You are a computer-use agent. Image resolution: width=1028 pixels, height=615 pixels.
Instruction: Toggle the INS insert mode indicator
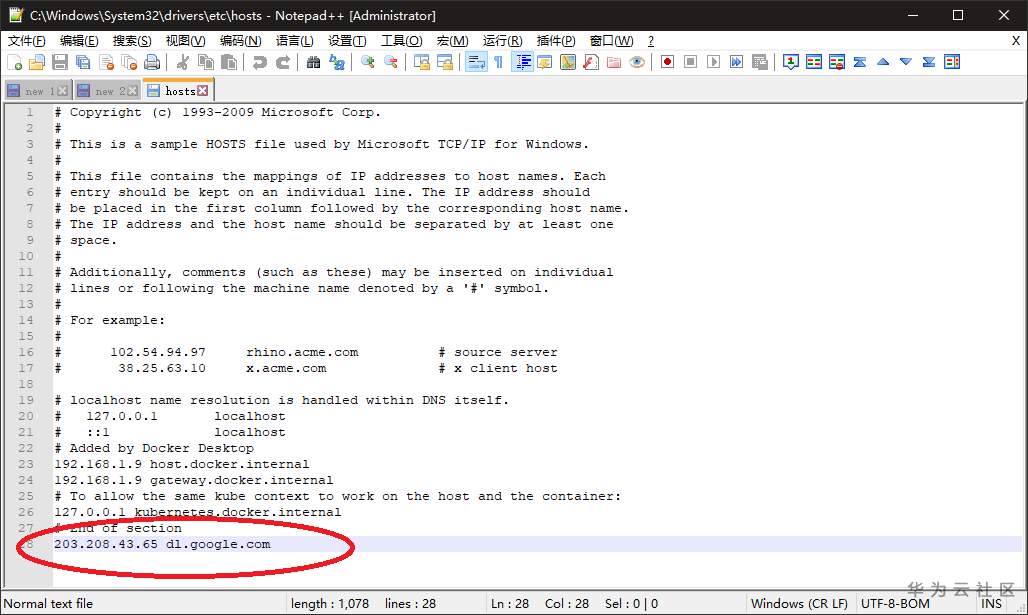tap(991, 604)
